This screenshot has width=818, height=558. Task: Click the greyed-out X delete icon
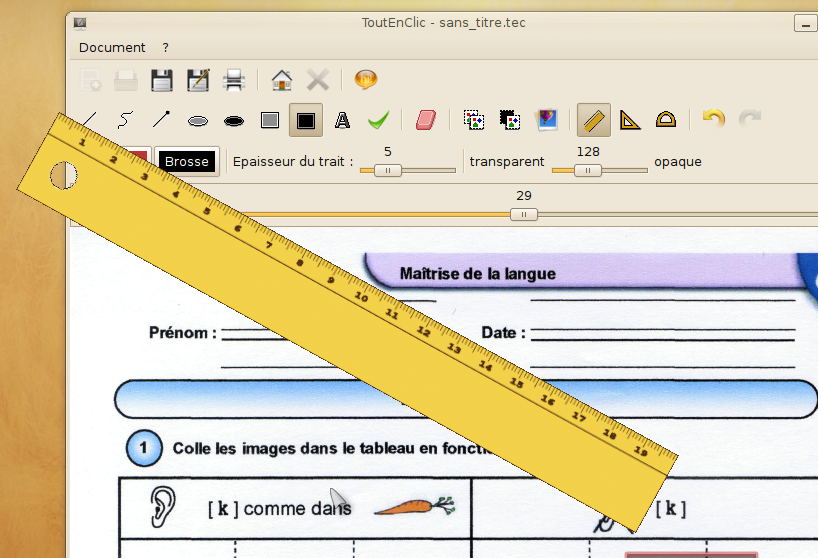(x=318, y=80)
